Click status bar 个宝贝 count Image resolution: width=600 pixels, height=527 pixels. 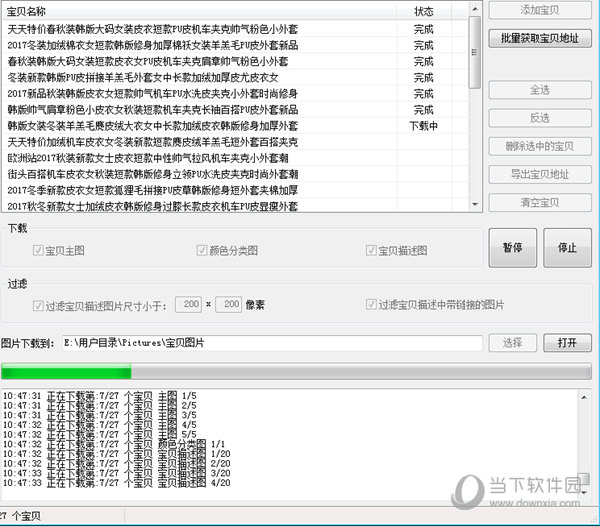[x=20, y=516]
